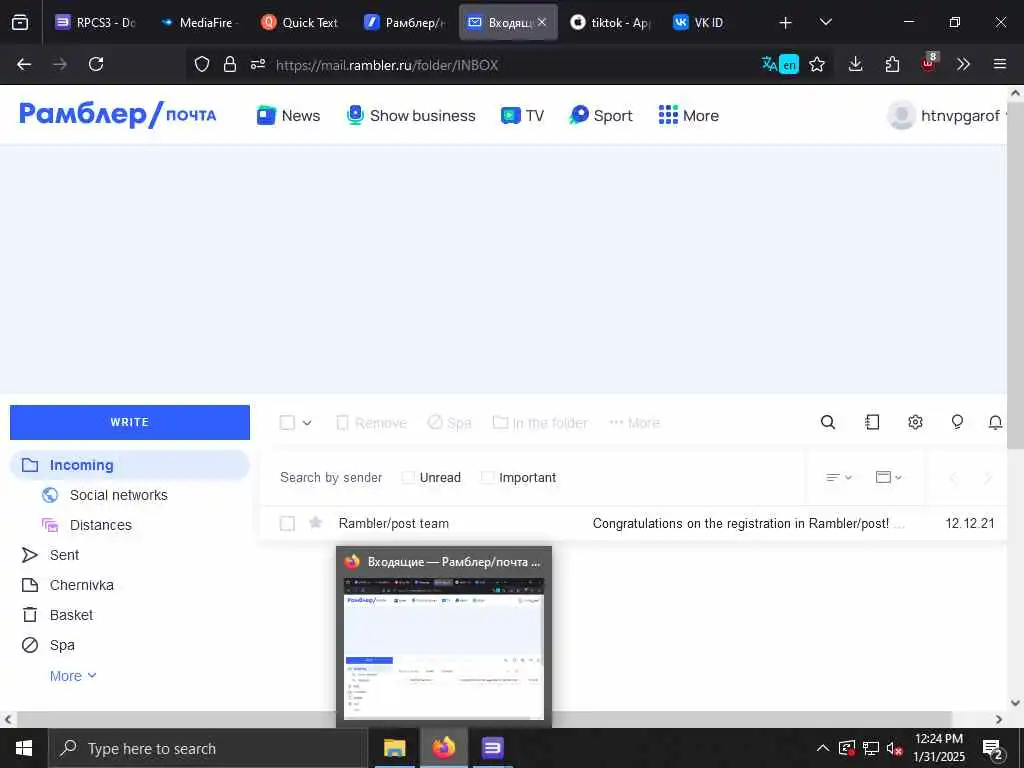Click the WRITE button
1024x768 pixels.
tap(129, 423)
